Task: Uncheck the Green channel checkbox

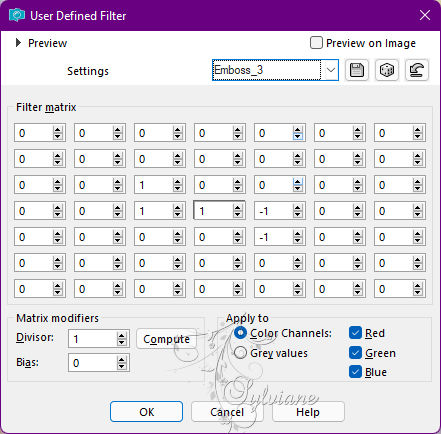Action: pyautogui.click(x=355, y=353)
